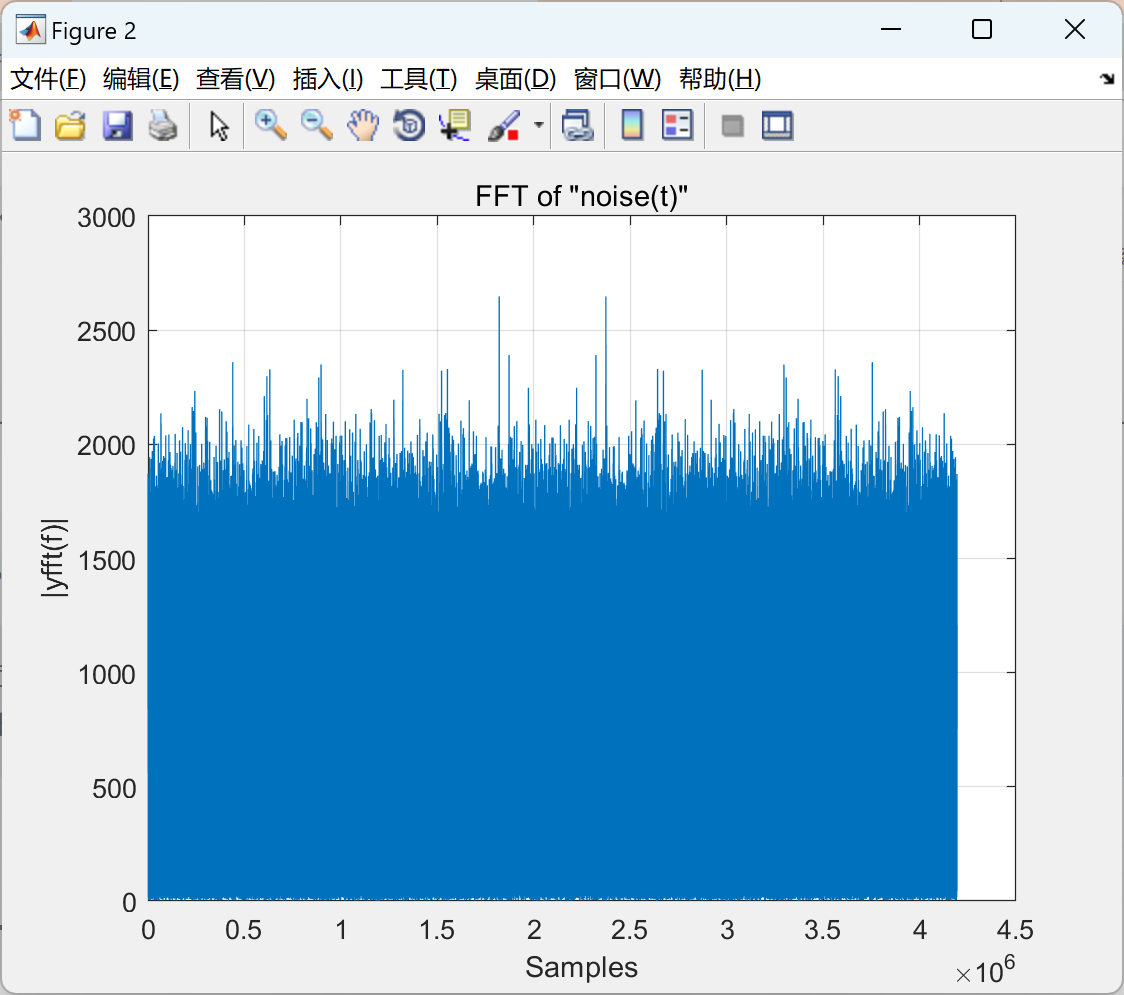
Task: Open the 编辑(E) menu
Action: 140,79
